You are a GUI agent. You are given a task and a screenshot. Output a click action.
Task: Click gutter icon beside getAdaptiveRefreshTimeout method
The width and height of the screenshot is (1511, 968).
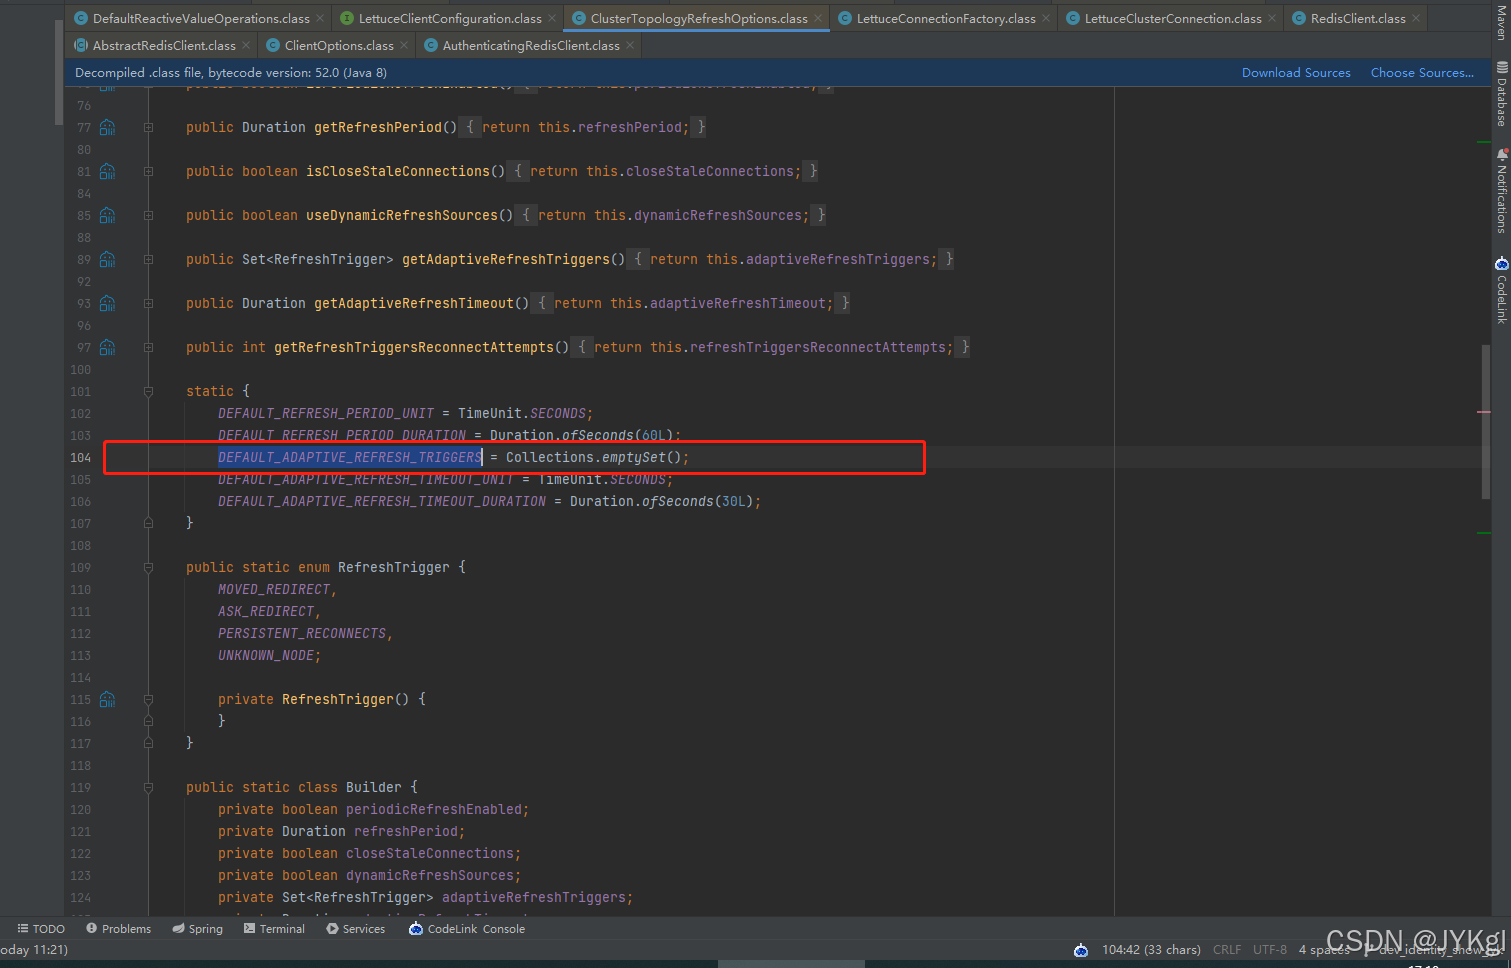click(107, 303)
